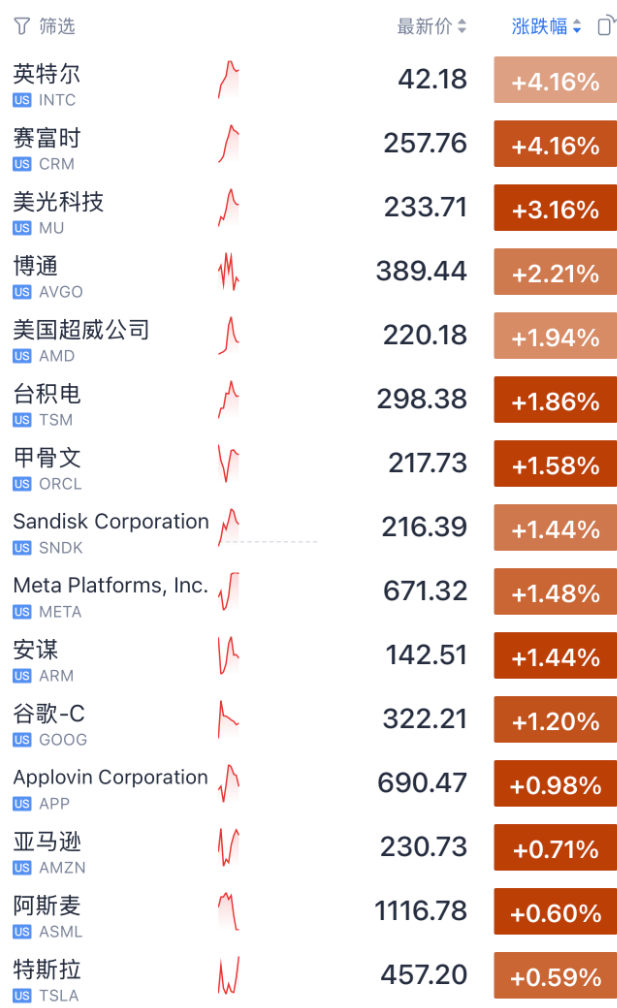This screenshot has width=617, height=1008.
Task: Sort the list by 最新价 column
Action: tap(431, 27)
